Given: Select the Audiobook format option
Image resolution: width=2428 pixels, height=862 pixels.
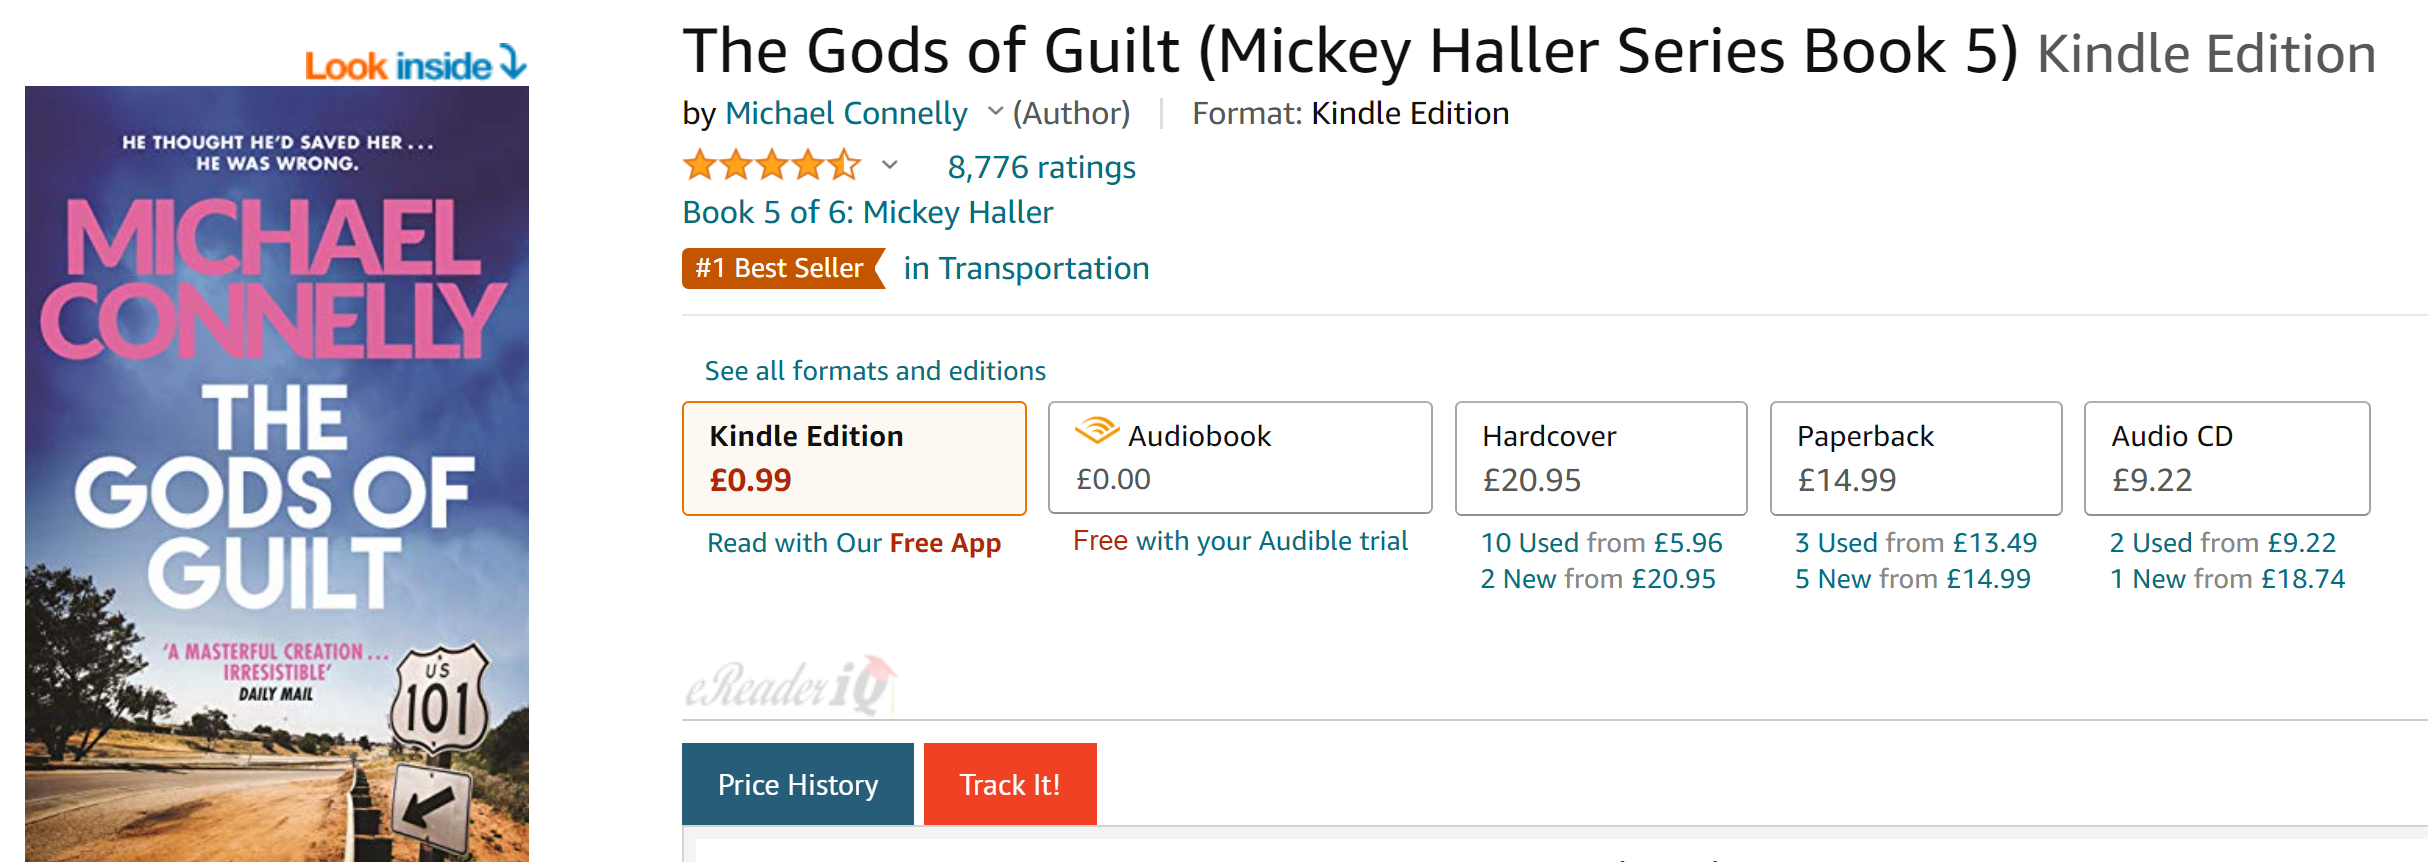Looking at the screenshot, I should tap(1240, 458).
